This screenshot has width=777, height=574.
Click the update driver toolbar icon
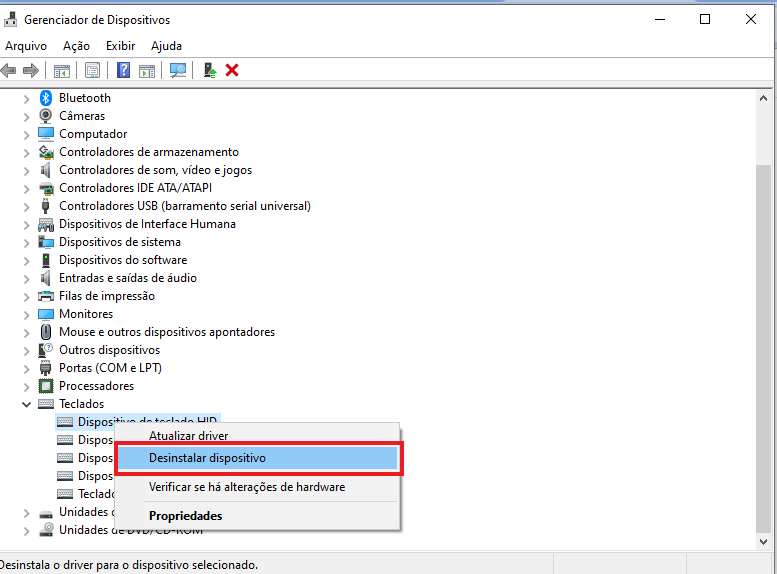[210, 70]
